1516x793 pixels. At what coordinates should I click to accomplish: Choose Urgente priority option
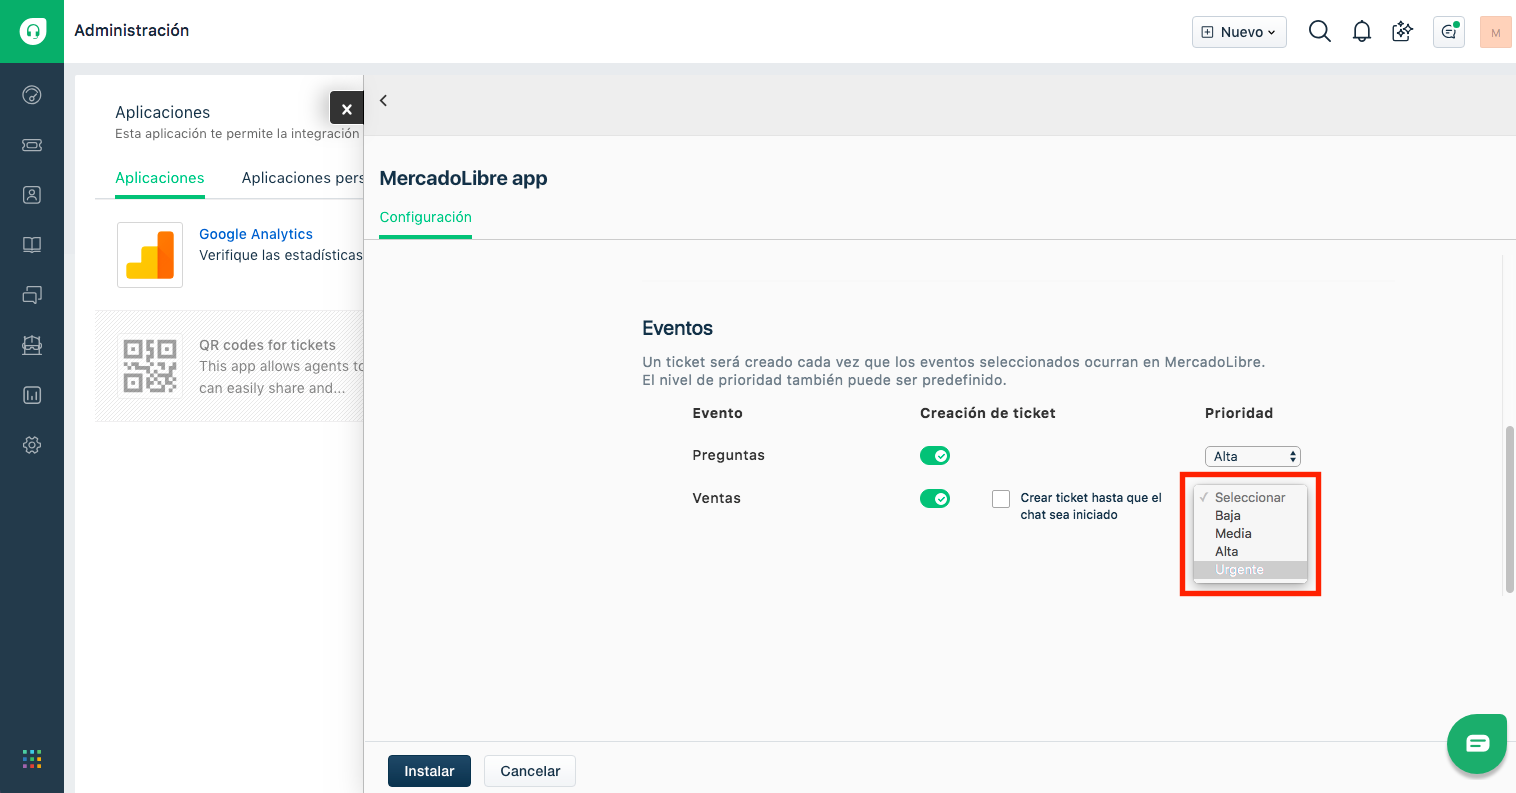pyautogui.click(x=1251, y=570)
